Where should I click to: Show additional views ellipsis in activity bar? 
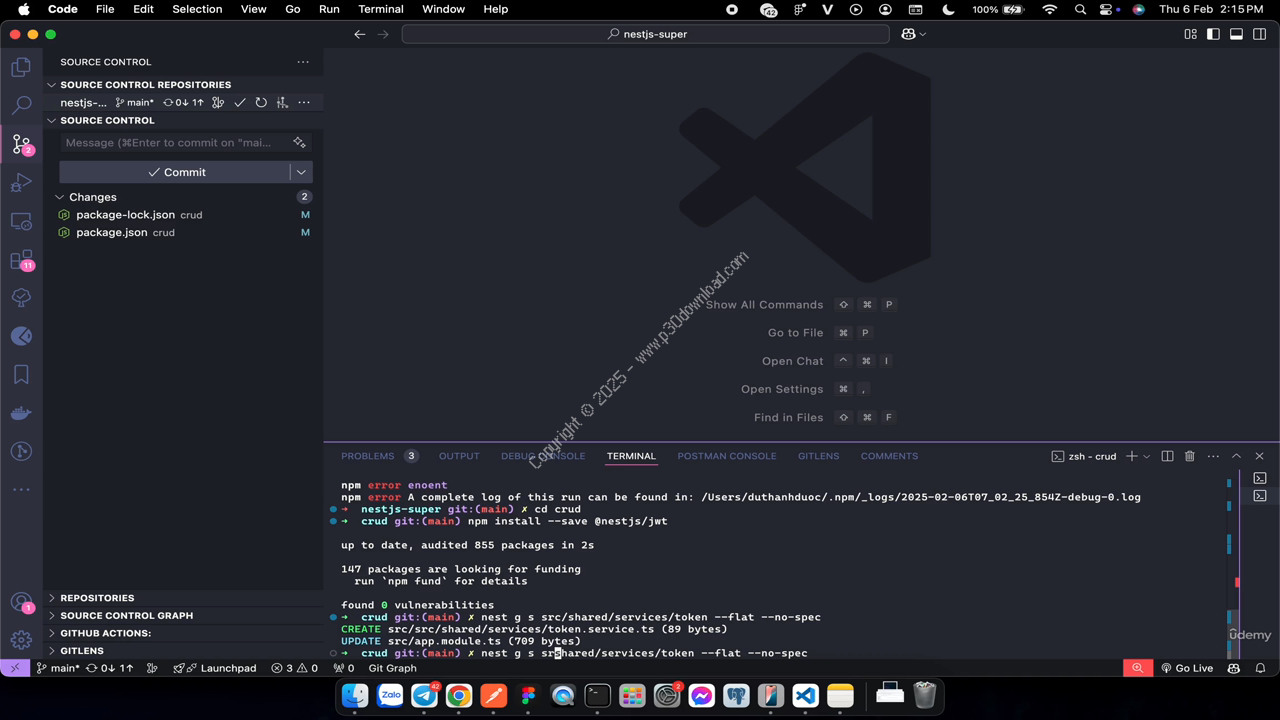point(21,490)
